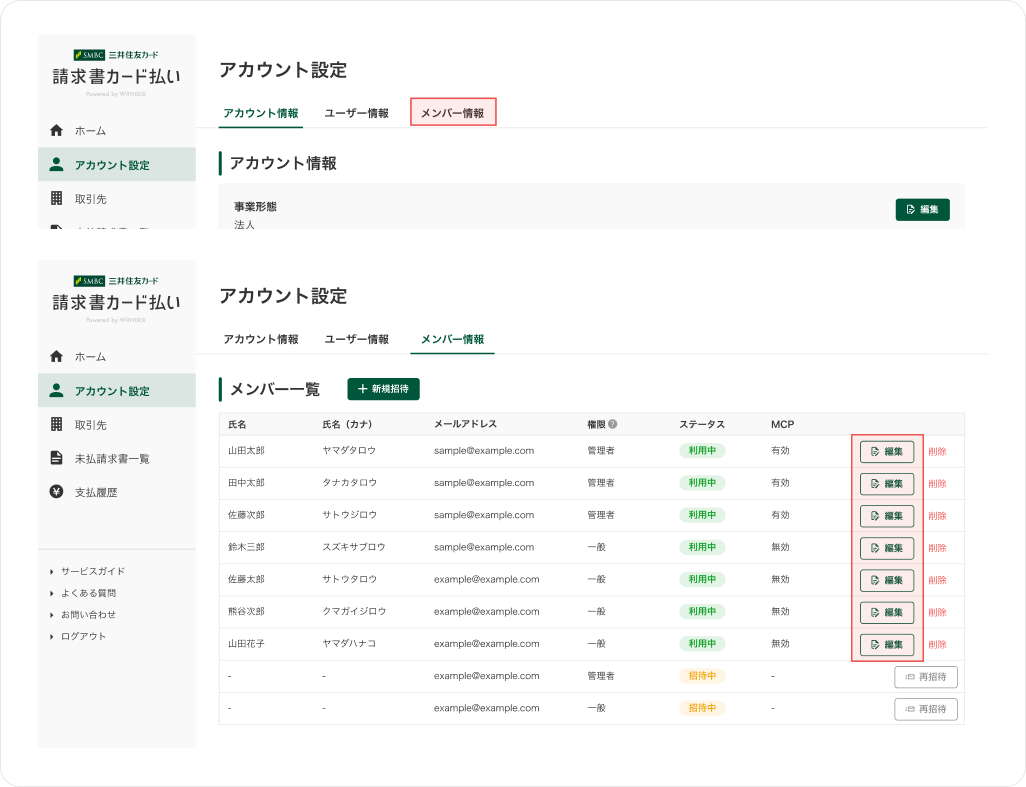Click the ステータス column header

pyautogui.click(x=702, y=424)
